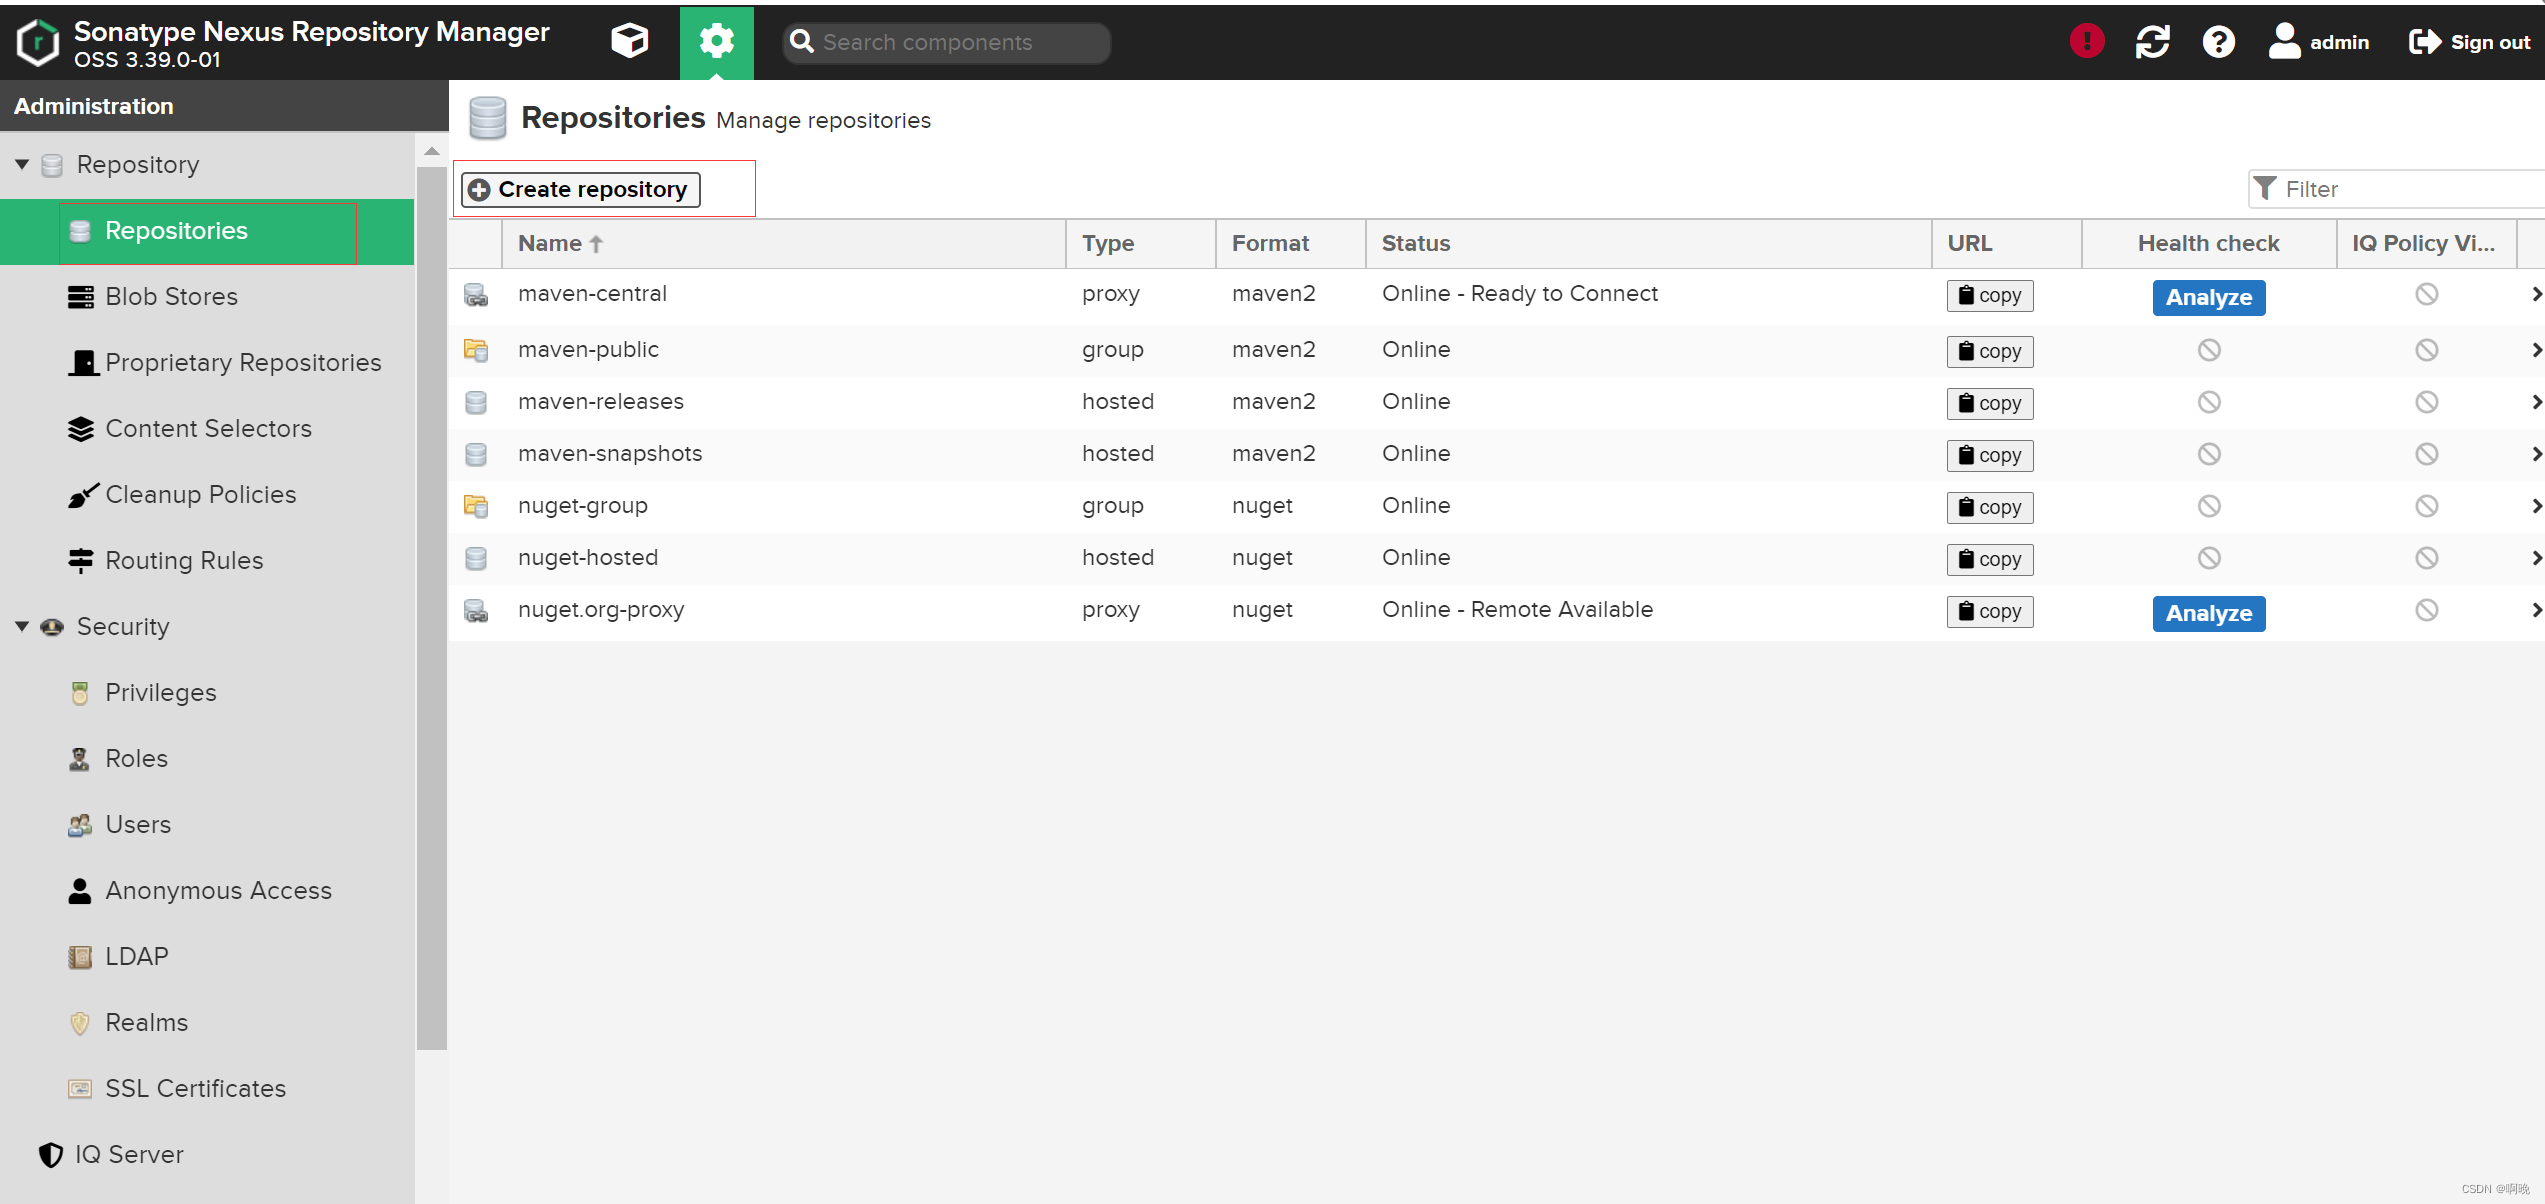Click Create repository button
The height and width of the screenshot is (1204, 2545).
coord(580,189)
